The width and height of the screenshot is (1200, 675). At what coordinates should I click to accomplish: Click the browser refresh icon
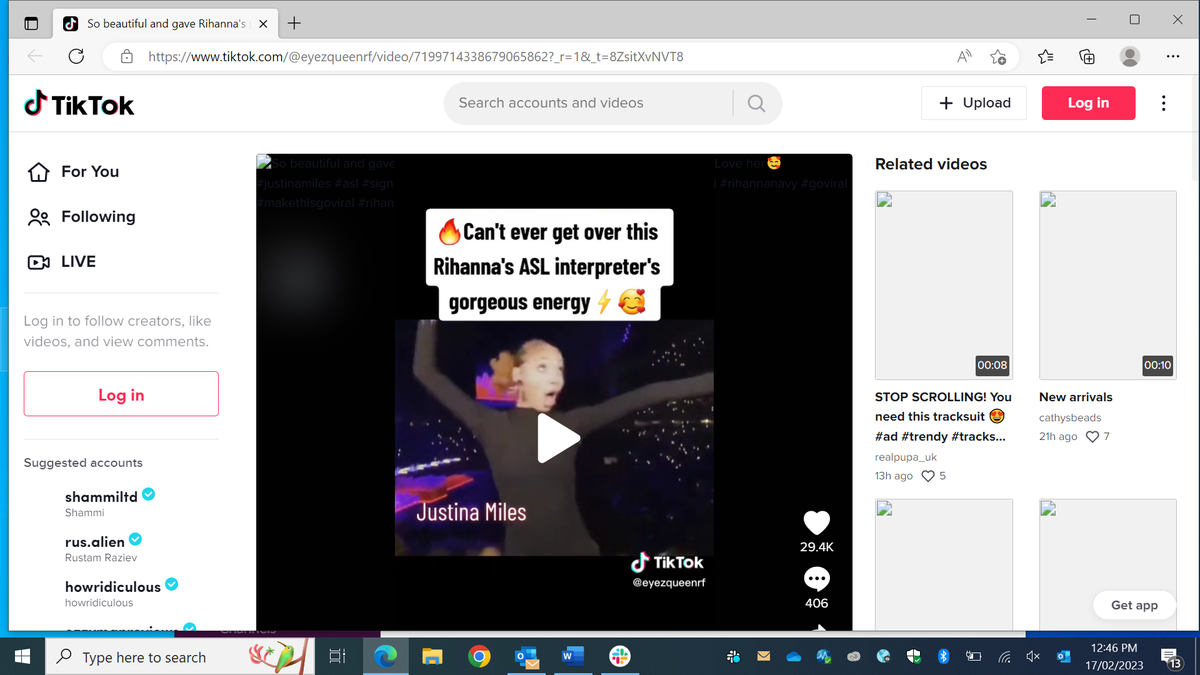77,57
